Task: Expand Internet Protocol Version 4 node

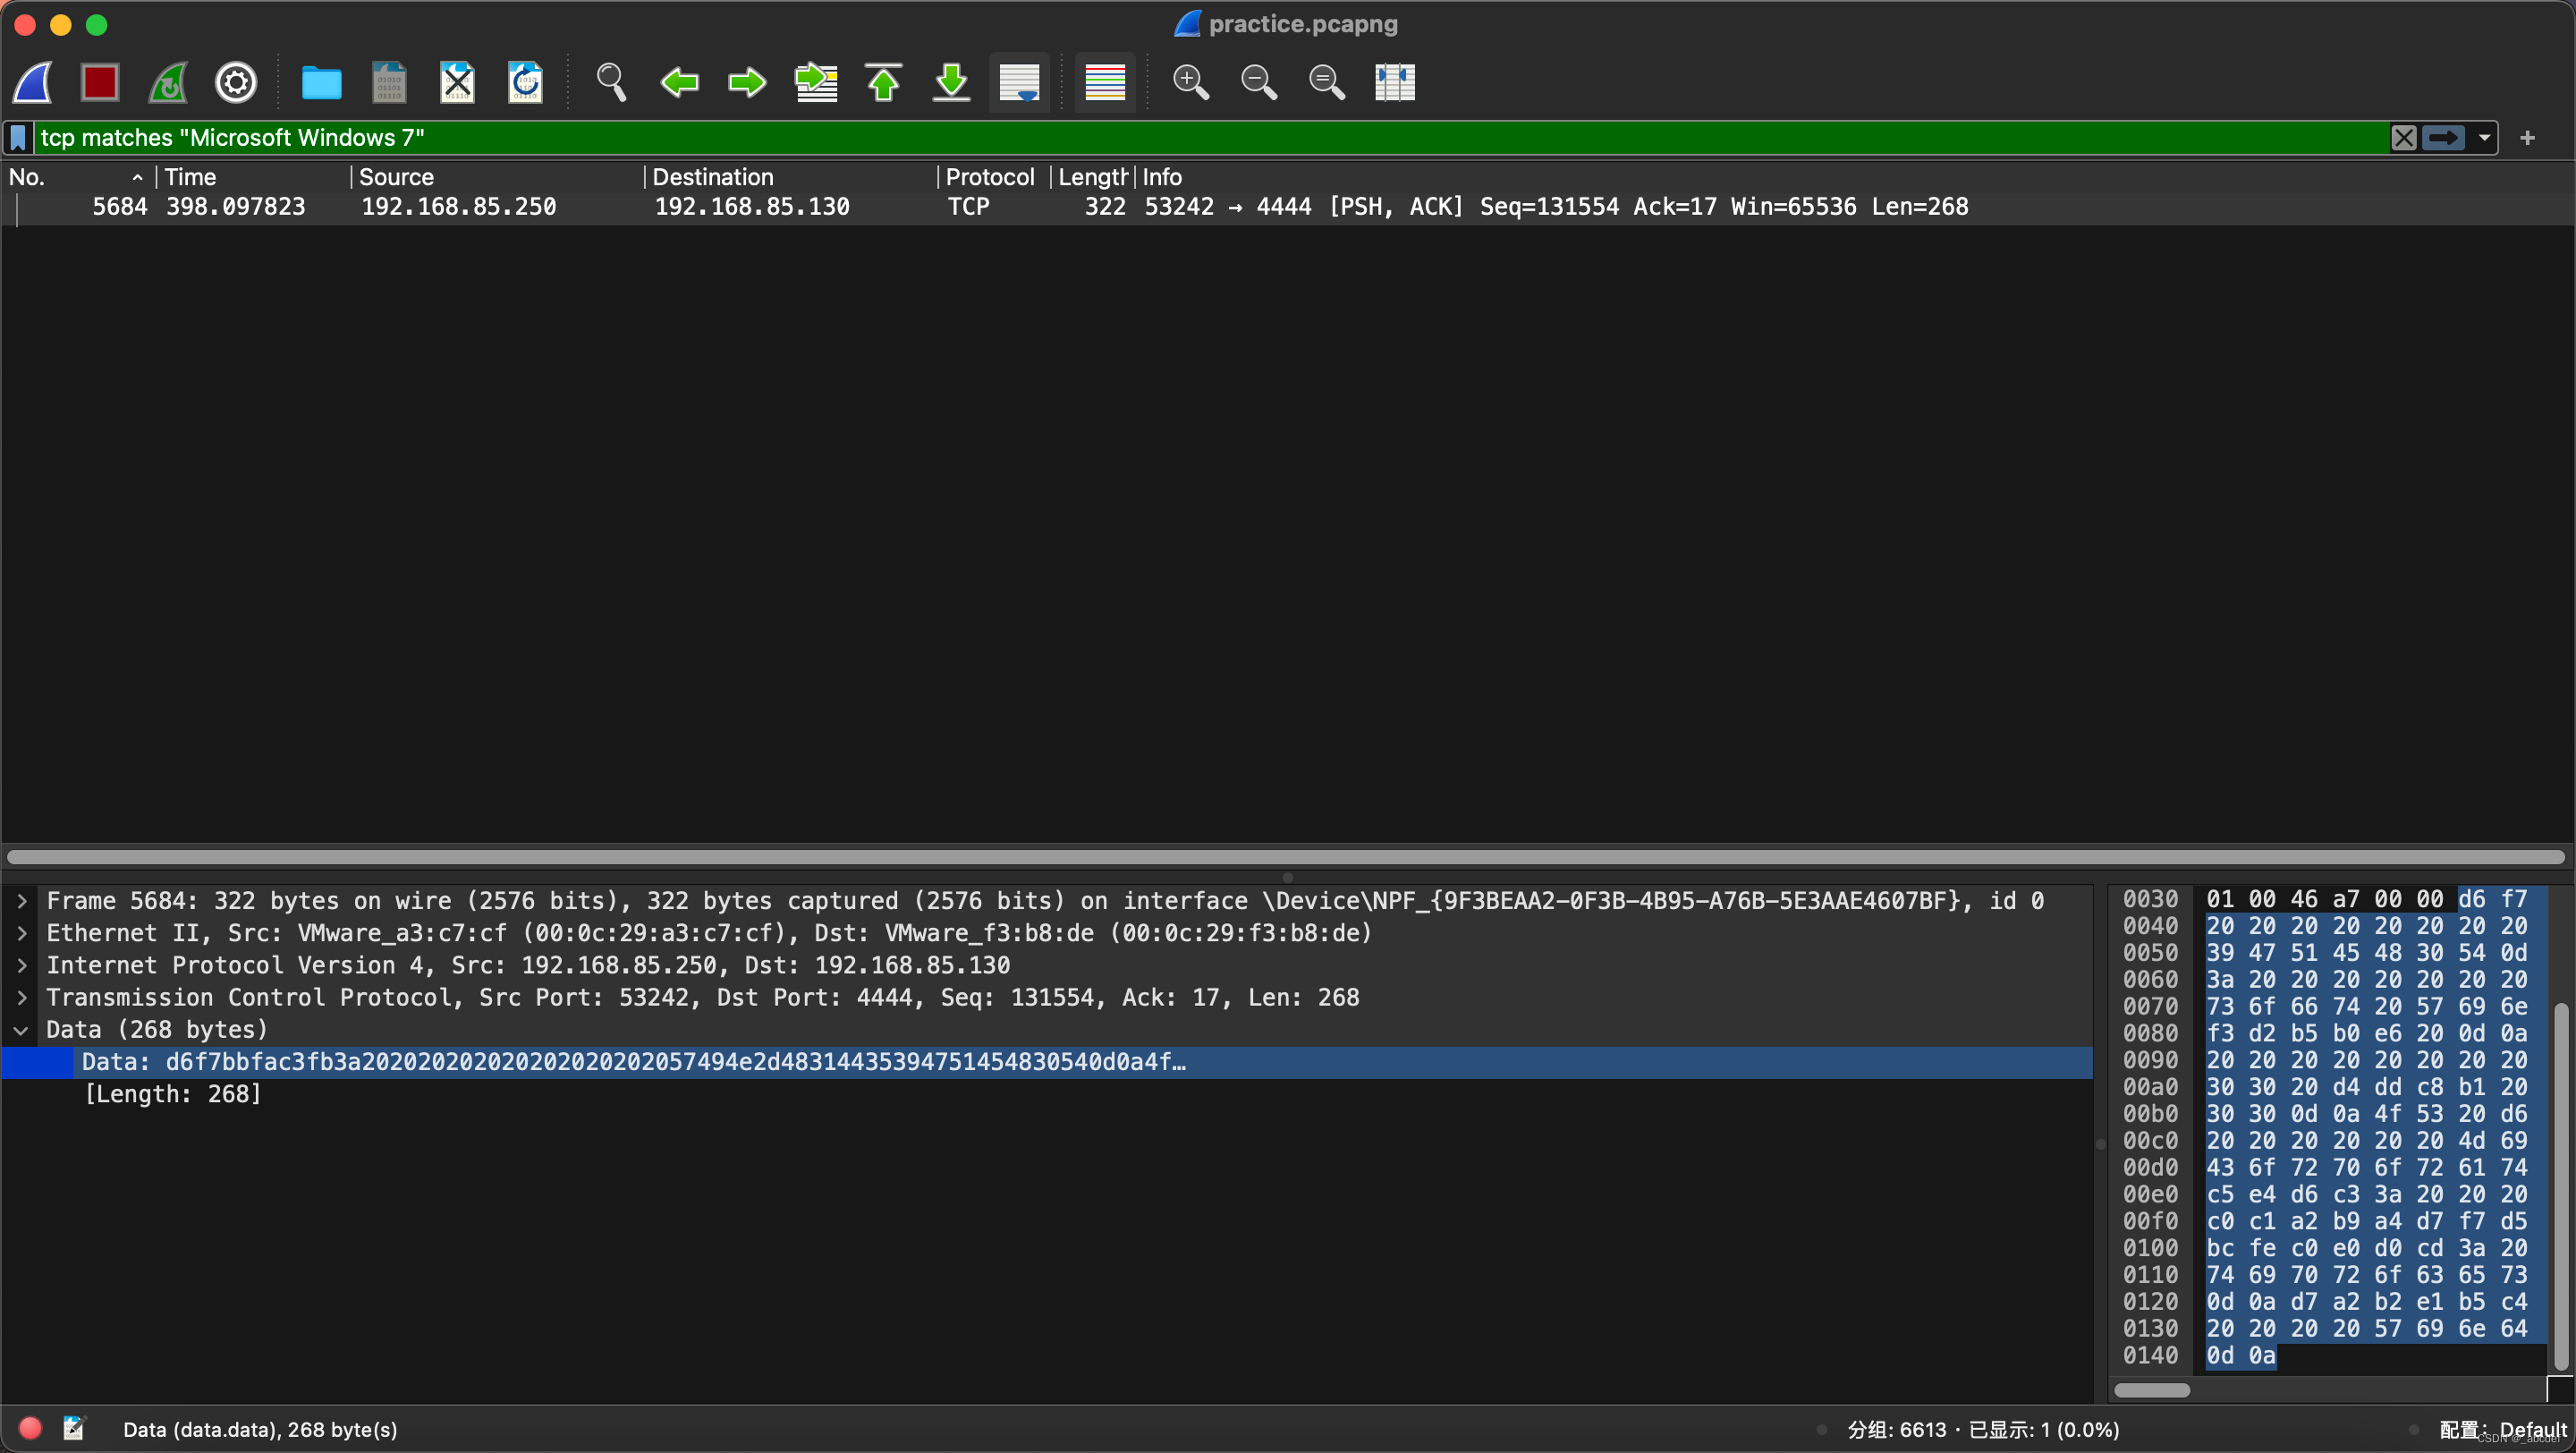Action: click(21, 965)
